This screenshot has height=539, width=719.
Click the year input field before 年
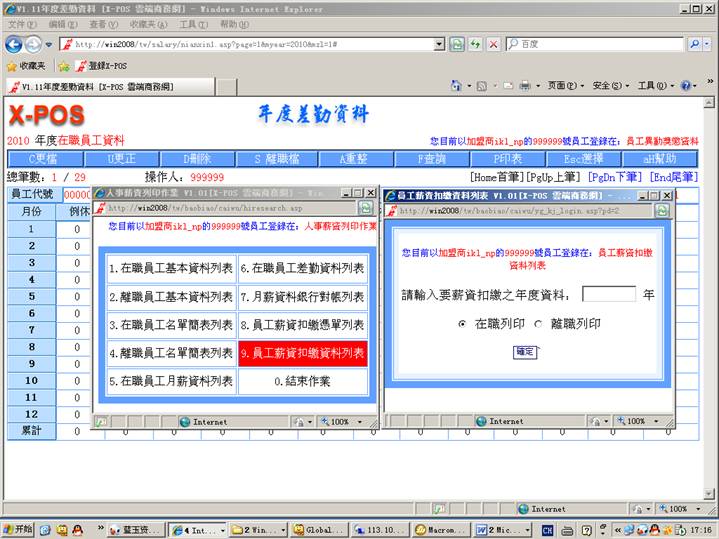point(608,295)
